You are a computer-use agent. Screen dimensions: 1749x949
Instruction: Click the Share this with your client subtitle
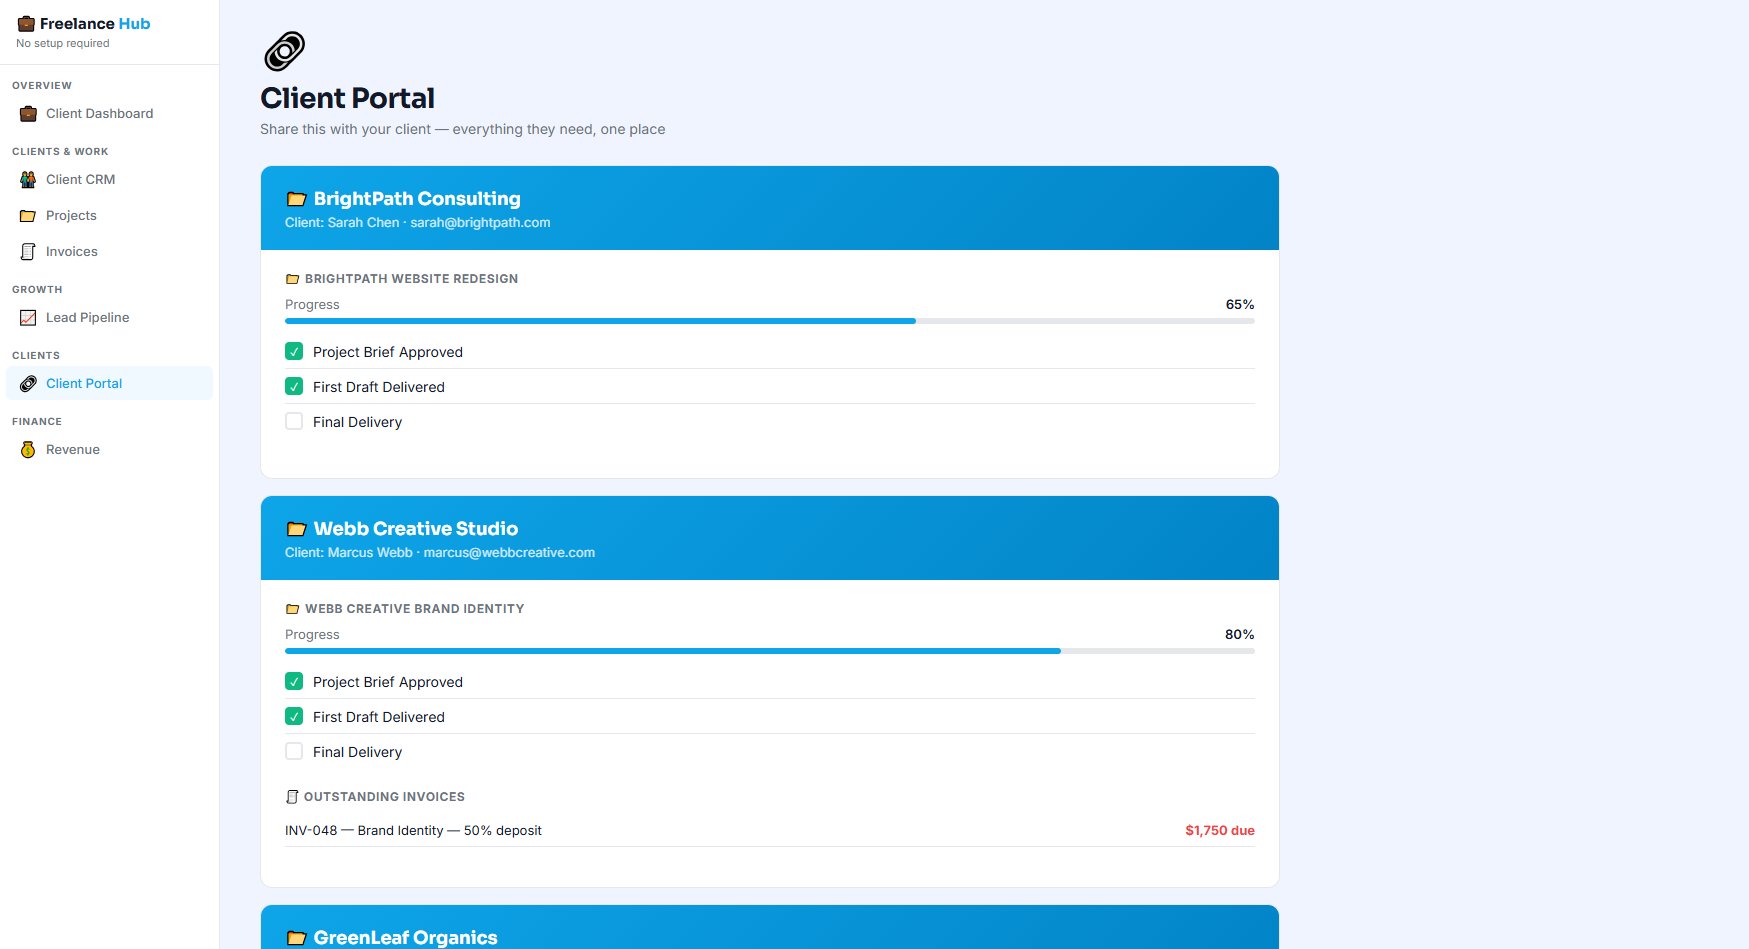click(x=463, y=130)
